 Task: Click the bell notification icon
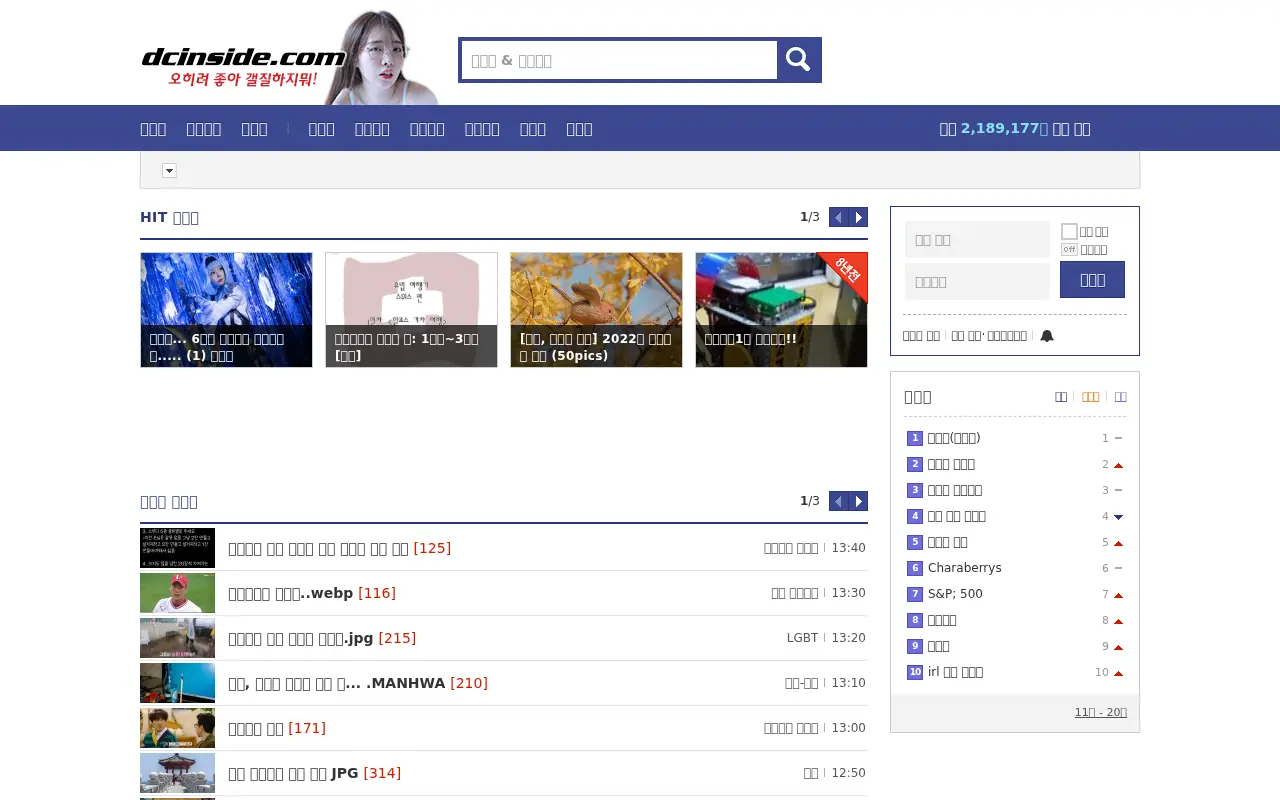(1047, 336)
